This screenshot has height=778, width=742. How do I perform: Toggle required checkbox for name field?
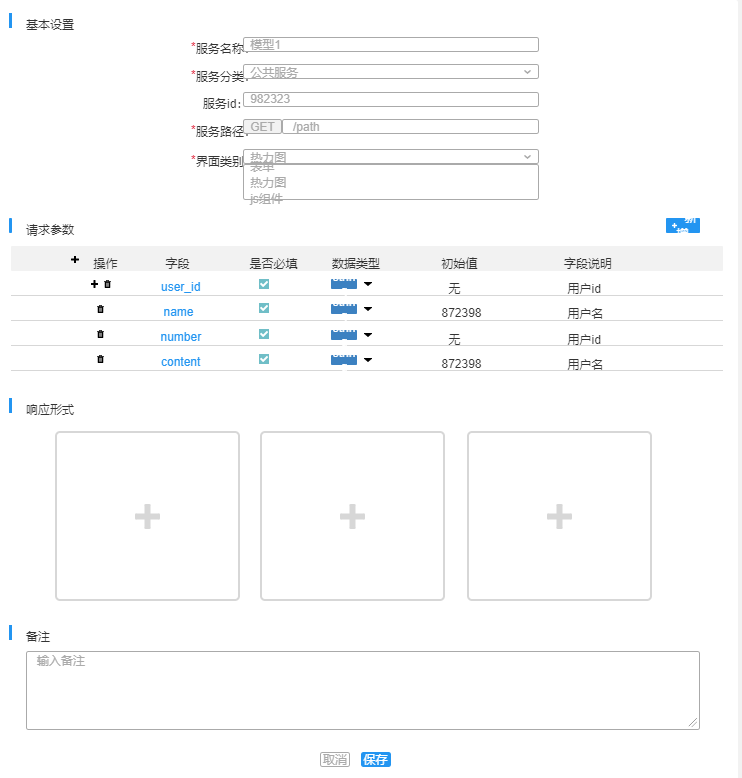tap(264, 308)
